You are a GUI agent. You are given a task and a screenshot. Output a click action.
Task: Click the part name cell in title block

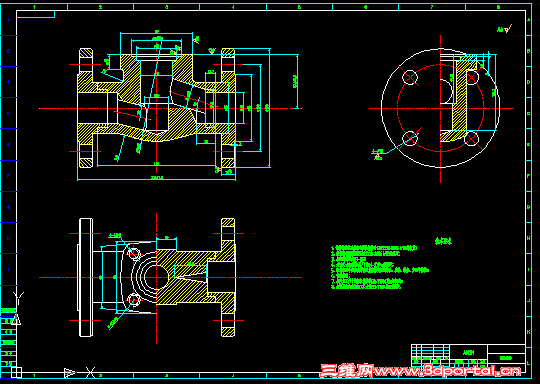pos(468,352)
